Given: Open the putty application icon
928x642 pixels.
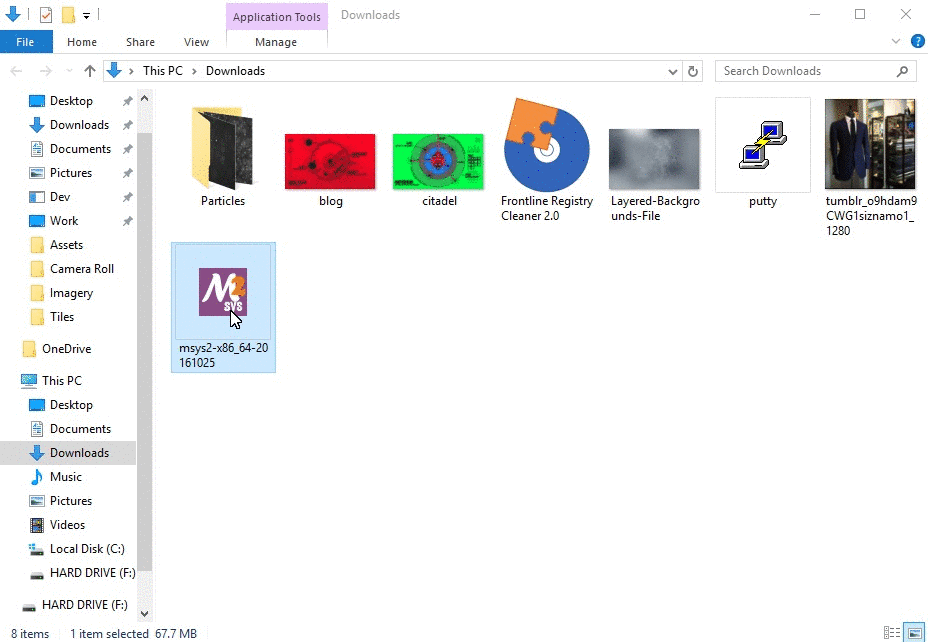Looking at the screenshot, I should (x=762, y=145).
